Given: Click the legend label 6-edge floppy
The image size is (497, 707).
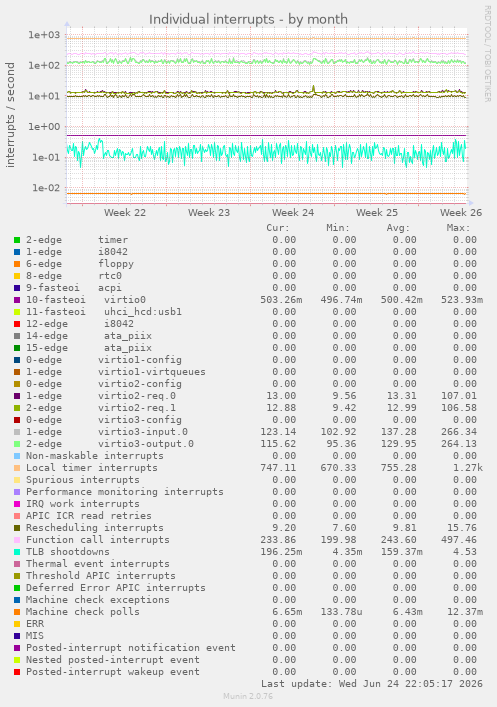Looking at the screenshot, I should click(80, 264).
